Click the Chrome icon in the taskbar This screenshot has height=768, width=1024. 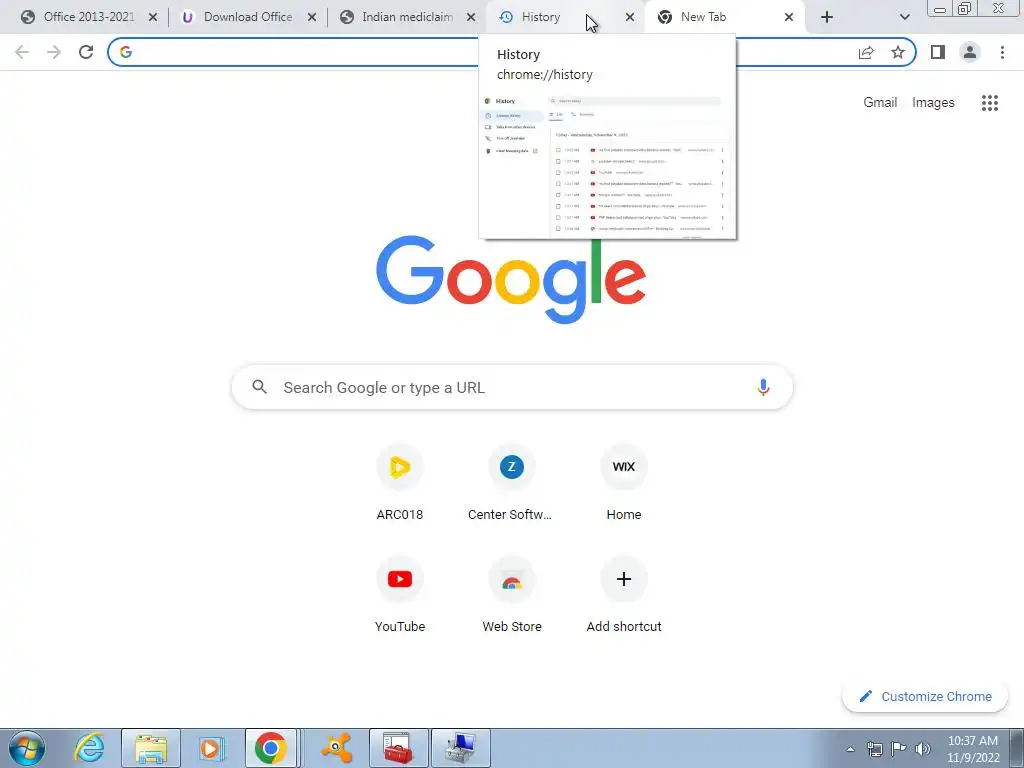[x=271, y=748]
